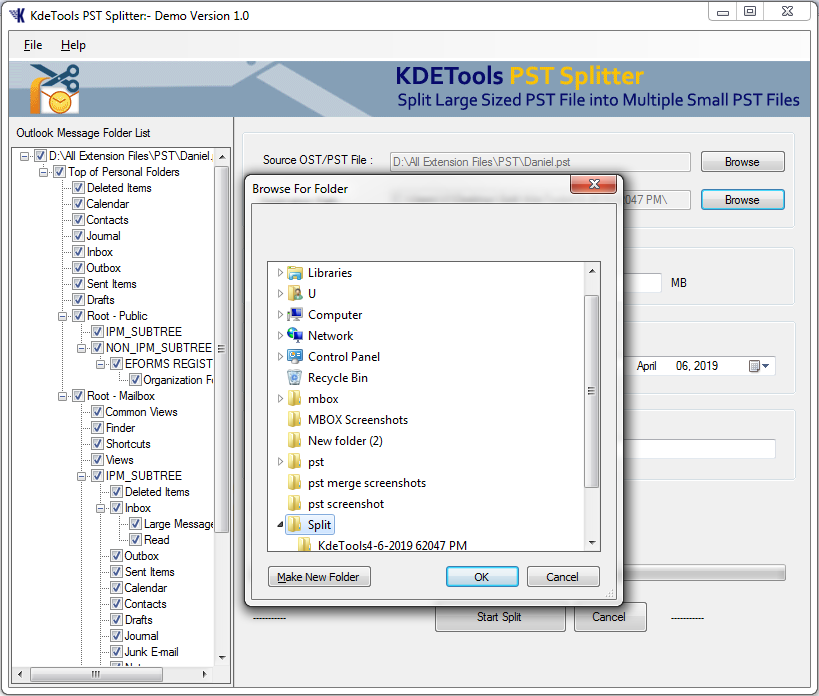Collapse the Root - Mailbox tree node
Image resolution: width=819 pixels, height=696 pixels.
[x=62, y=396]
